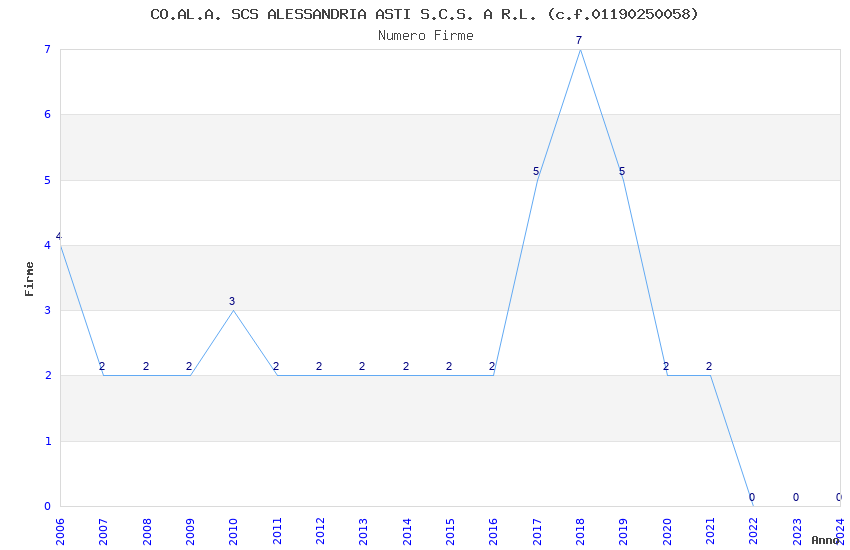This screenshot has width=850, height=550.
Task: Click the data label 0 for 2022
Action: coord(752,497)
